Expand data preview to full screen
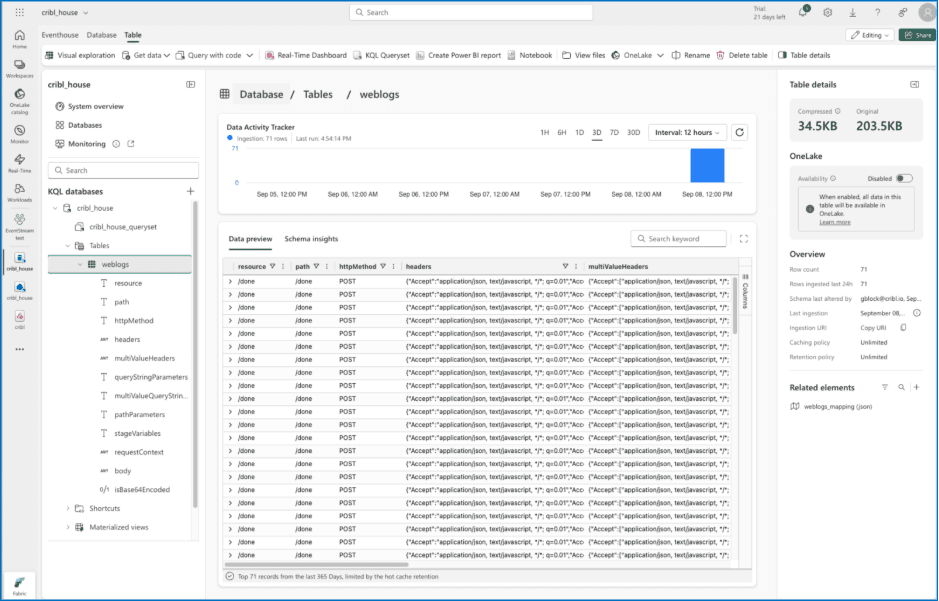 tap(743, 239)
